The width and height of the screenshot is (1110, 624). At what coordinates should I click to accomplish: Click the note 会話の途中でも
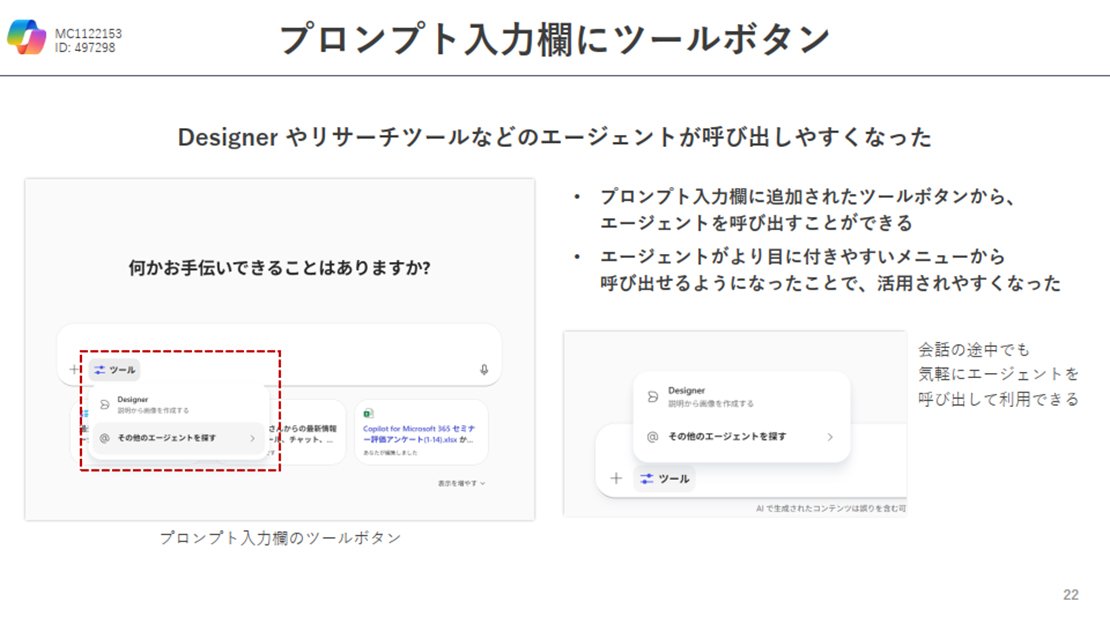974,349
